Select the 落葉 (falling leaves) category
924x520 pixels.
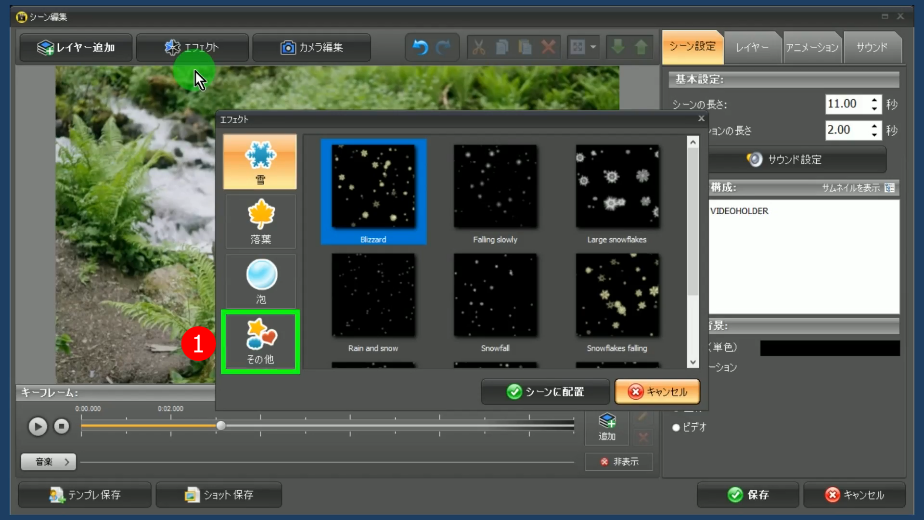point(260,221)
